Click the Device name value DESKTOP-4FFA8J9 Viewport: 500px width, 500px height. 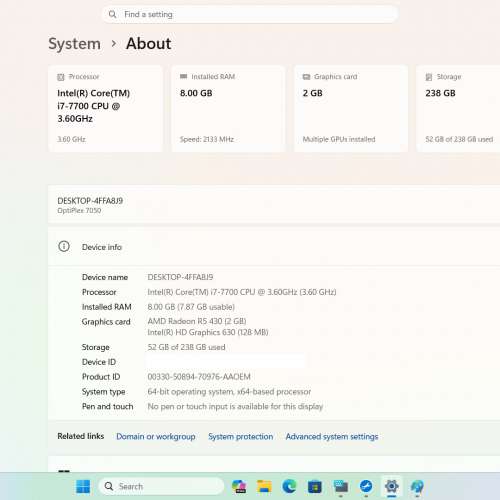pos(180,277)
